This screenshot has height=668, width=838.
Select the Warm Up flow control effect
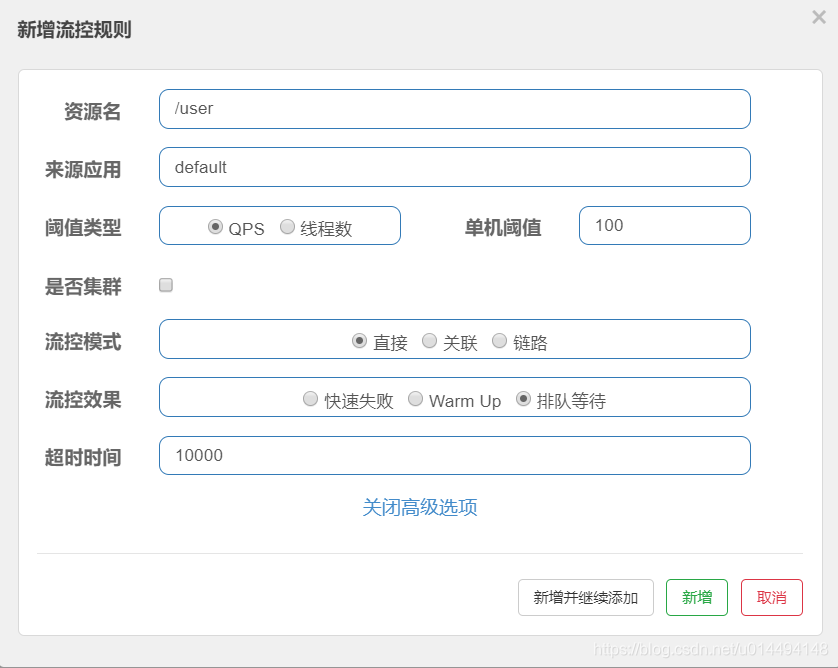click(415, 398)
